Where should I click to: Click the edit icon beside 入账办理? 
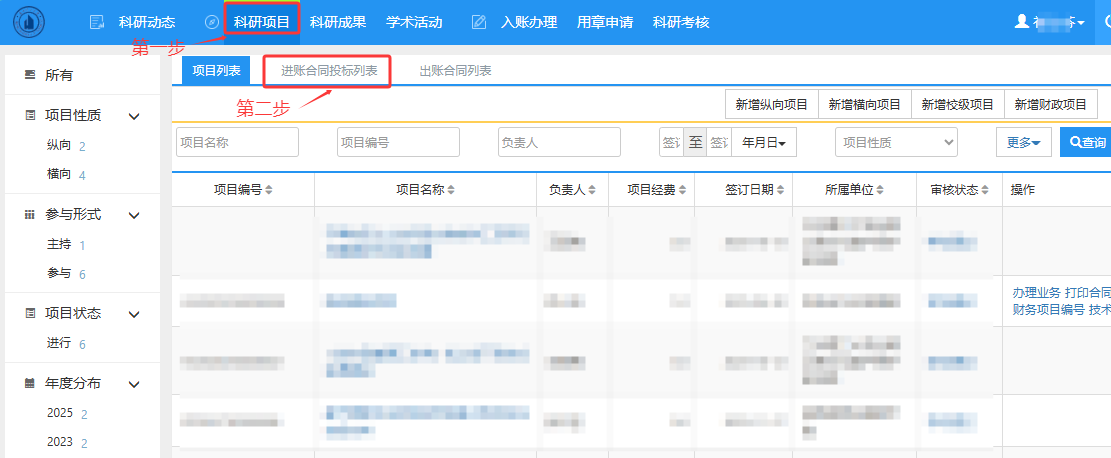(x=479, y=22)
